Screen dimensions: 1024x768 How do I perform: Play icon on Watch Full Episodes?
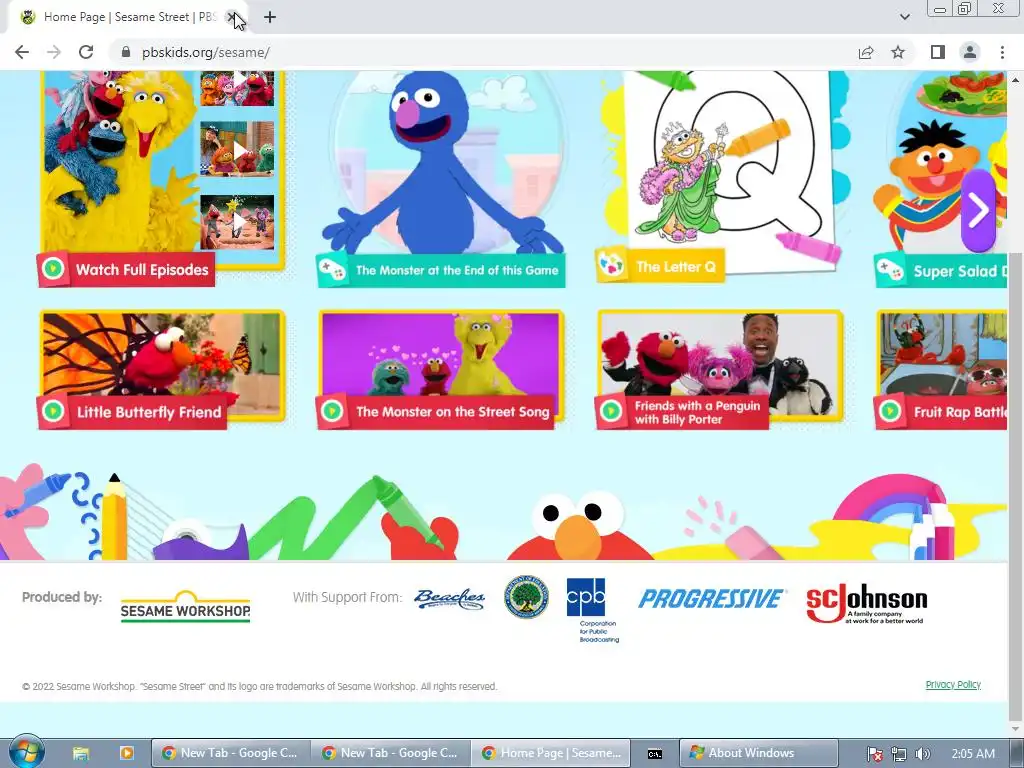click(x=53, y=268)
